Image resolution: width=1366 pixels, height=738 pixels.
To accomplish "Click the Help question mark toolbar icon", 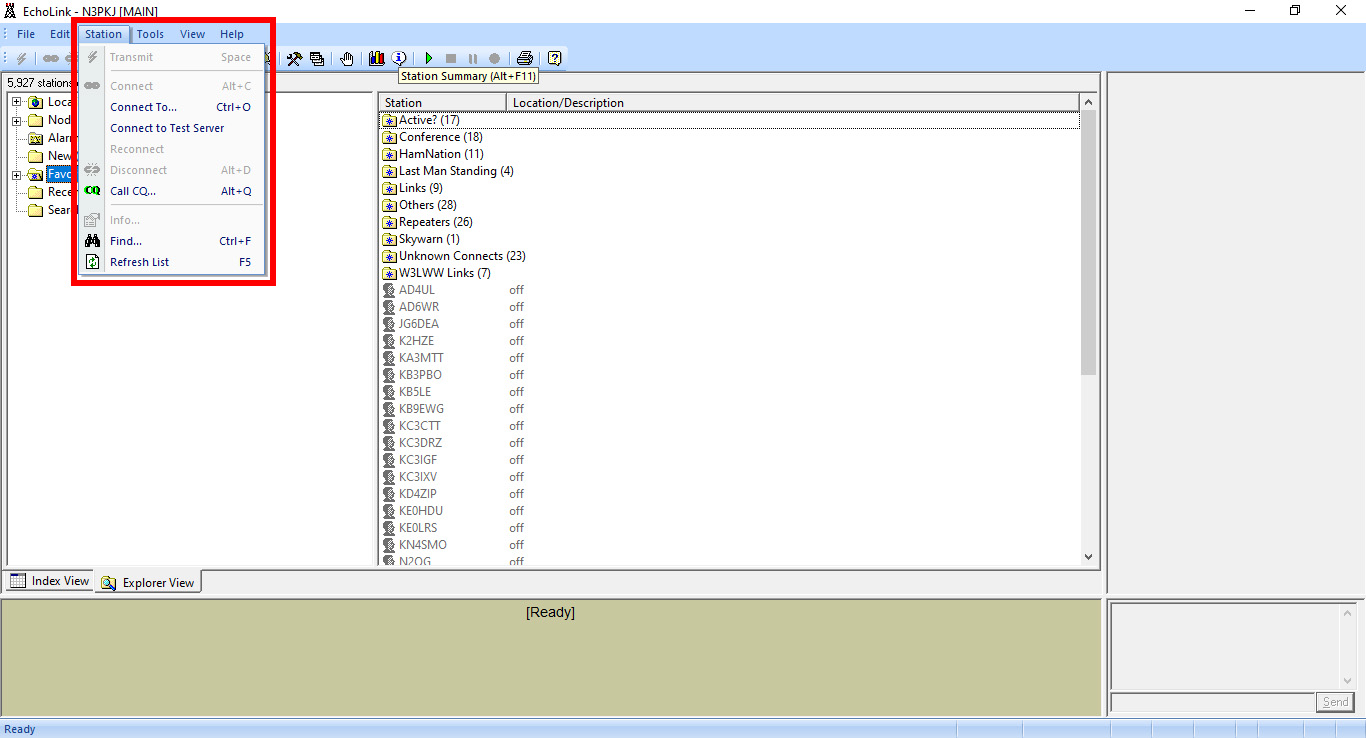I will (554, 59).
